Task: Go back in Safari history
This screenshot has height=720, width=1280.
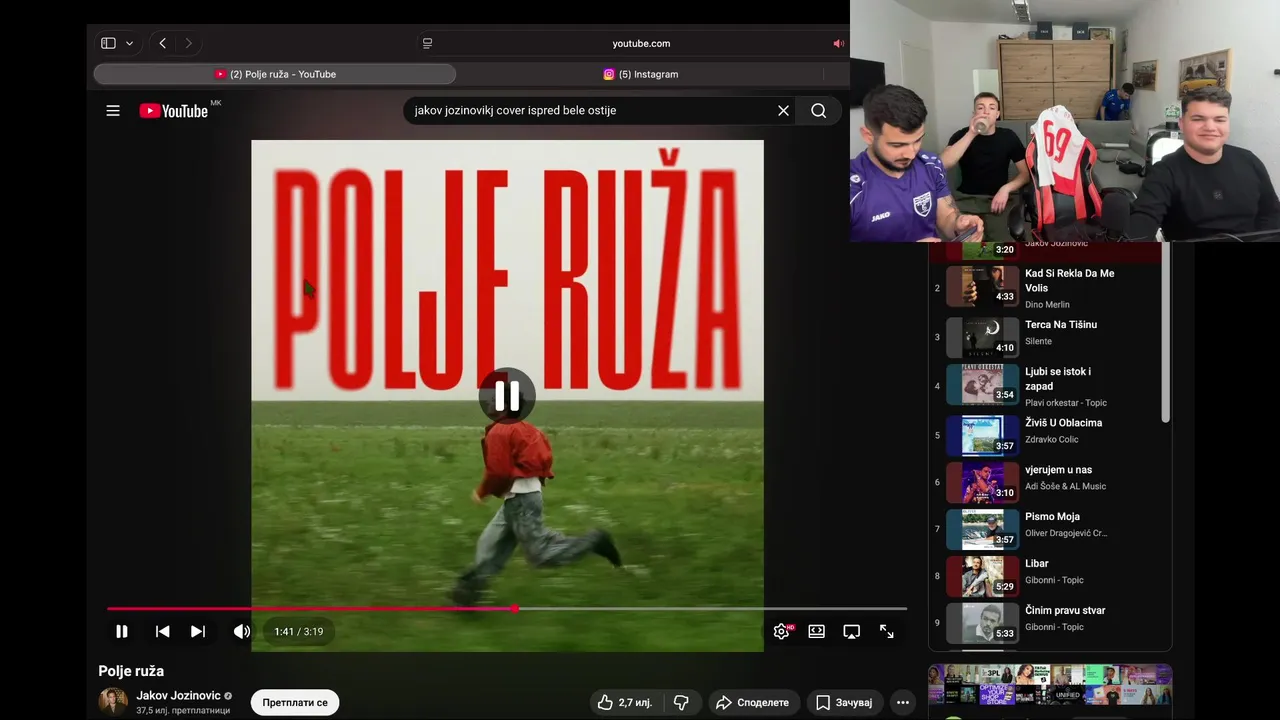Action: (x=162, y=43)
